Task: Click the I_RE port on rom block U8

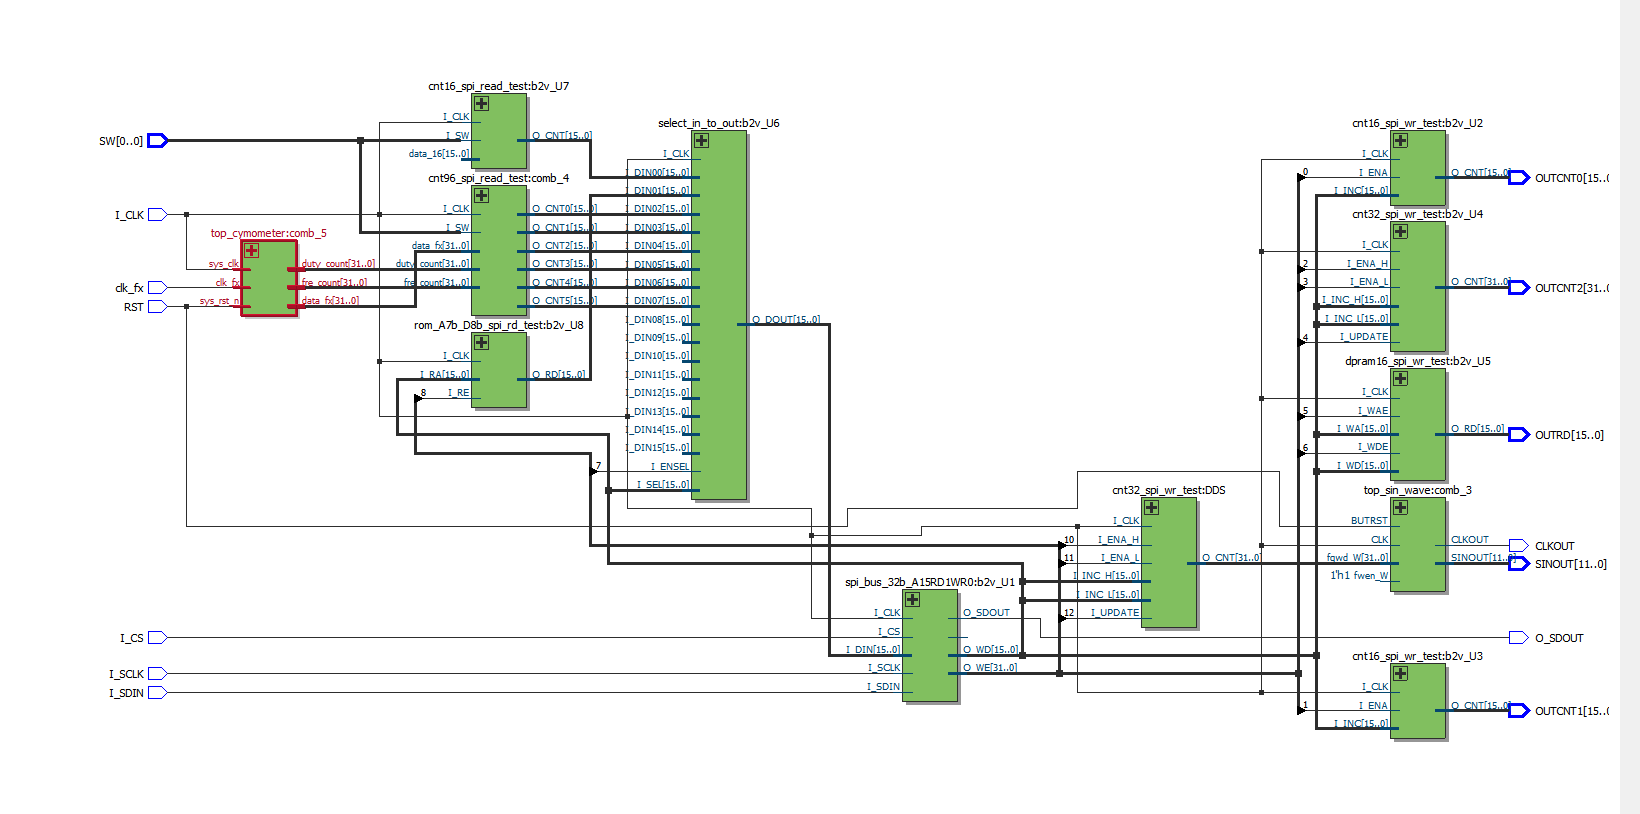Action: tap(458, 393)
